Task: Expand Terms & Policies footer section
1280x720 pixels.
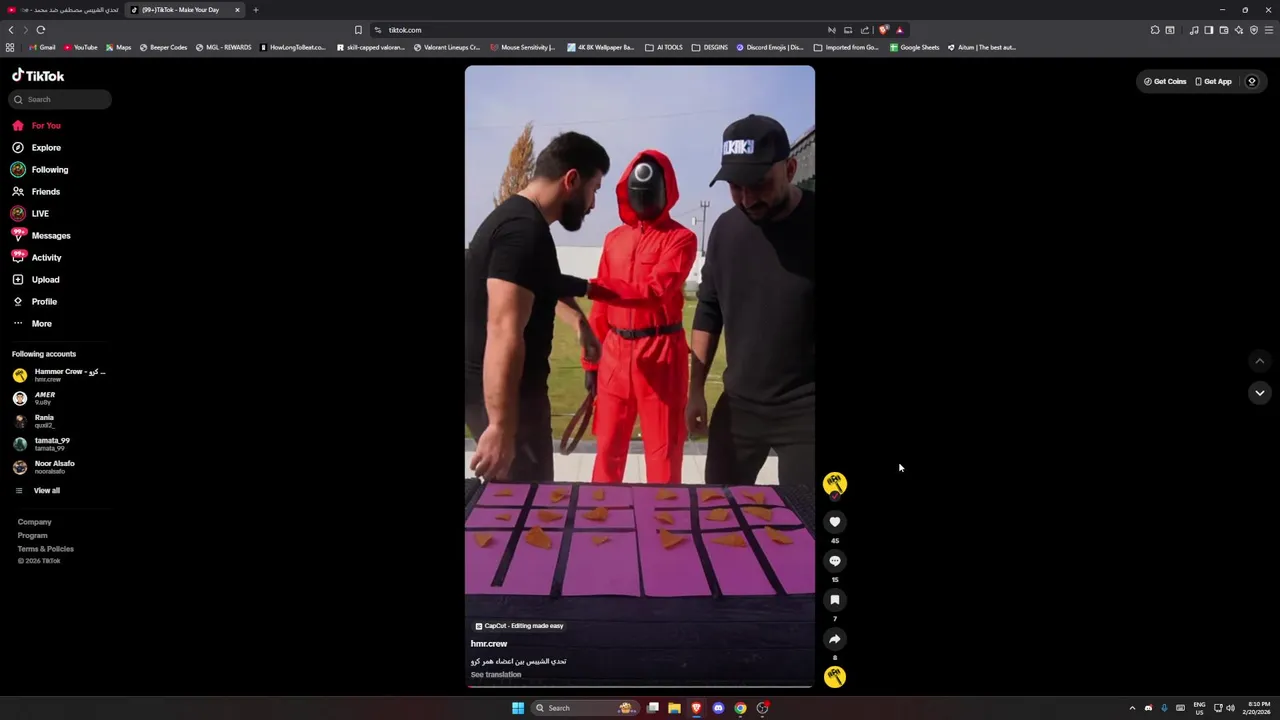Action: (45, 549)
